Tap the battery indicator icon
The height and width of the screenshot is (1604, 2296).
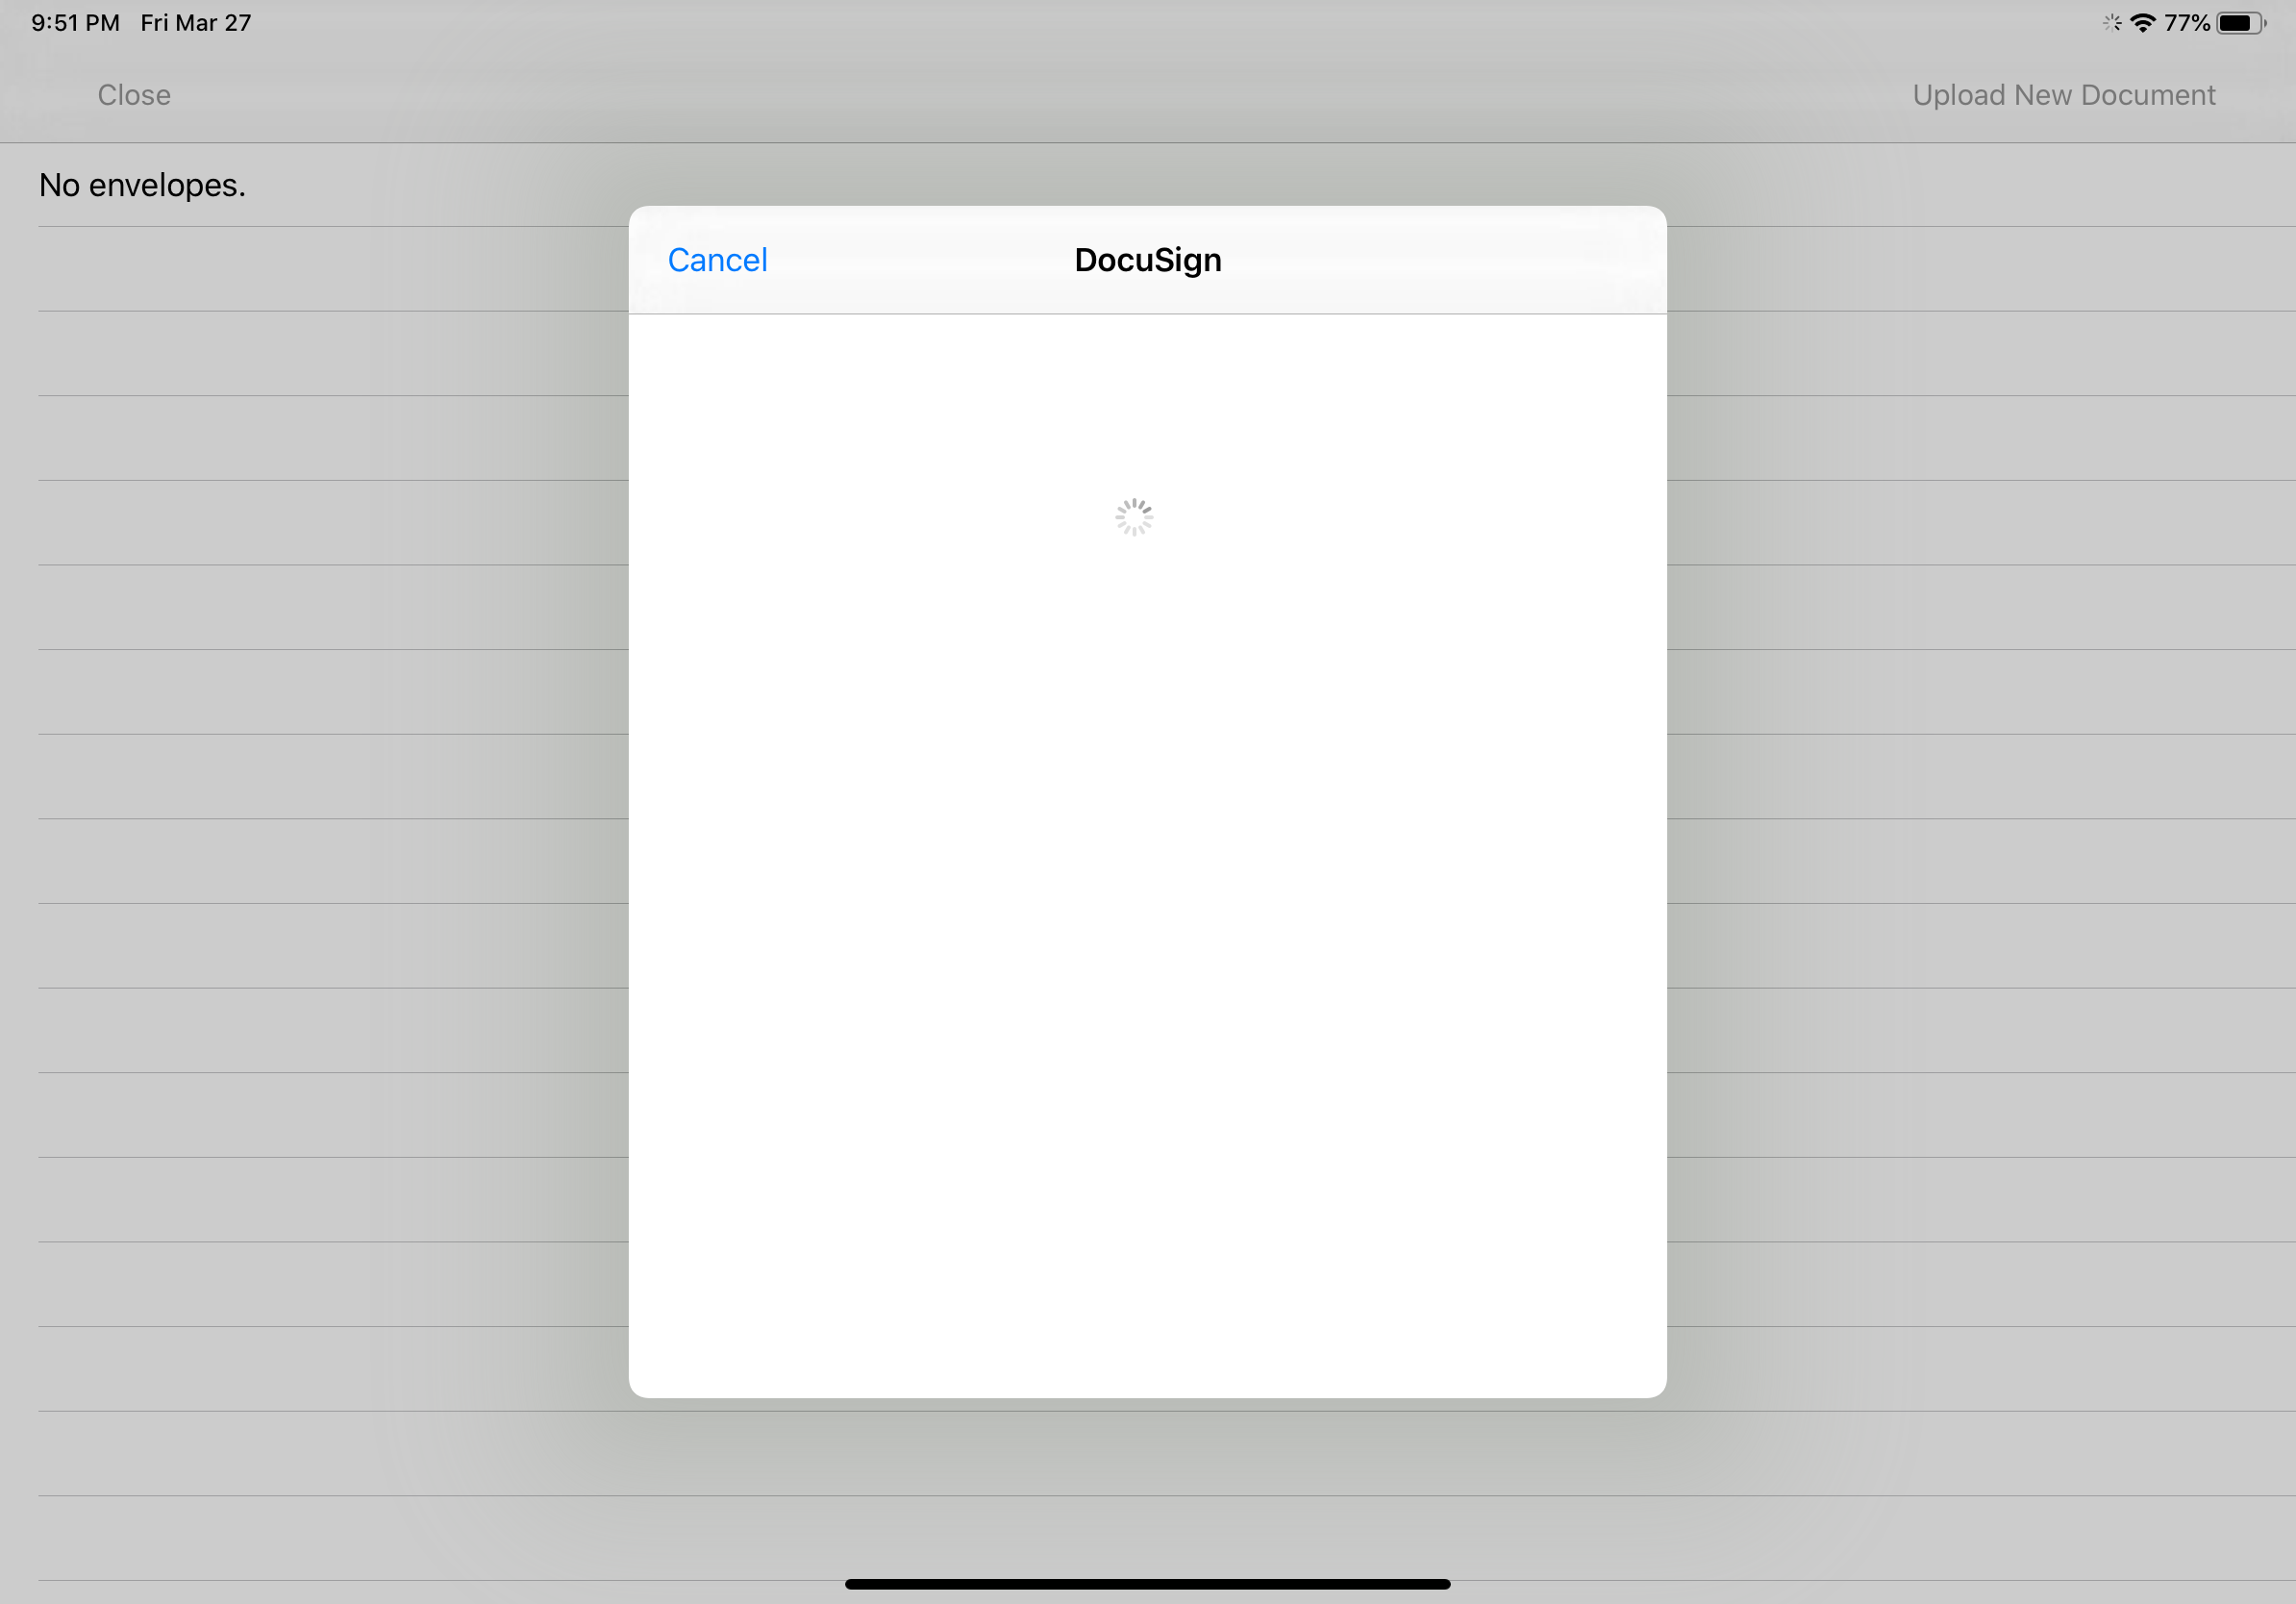click(x=2241, y=23)
